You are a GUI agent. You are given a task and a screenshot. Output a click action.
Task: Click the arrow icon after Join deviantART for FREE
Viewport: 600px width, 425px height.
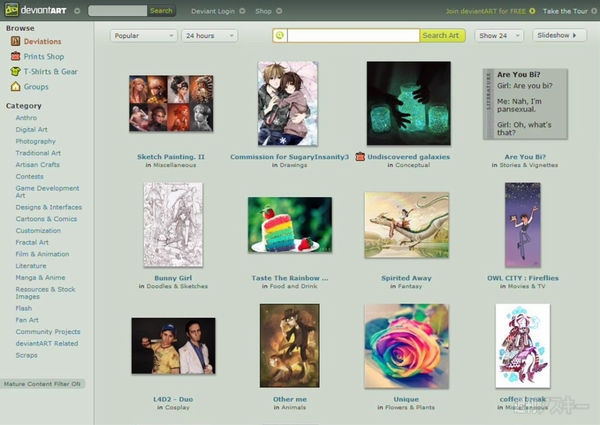532,11
